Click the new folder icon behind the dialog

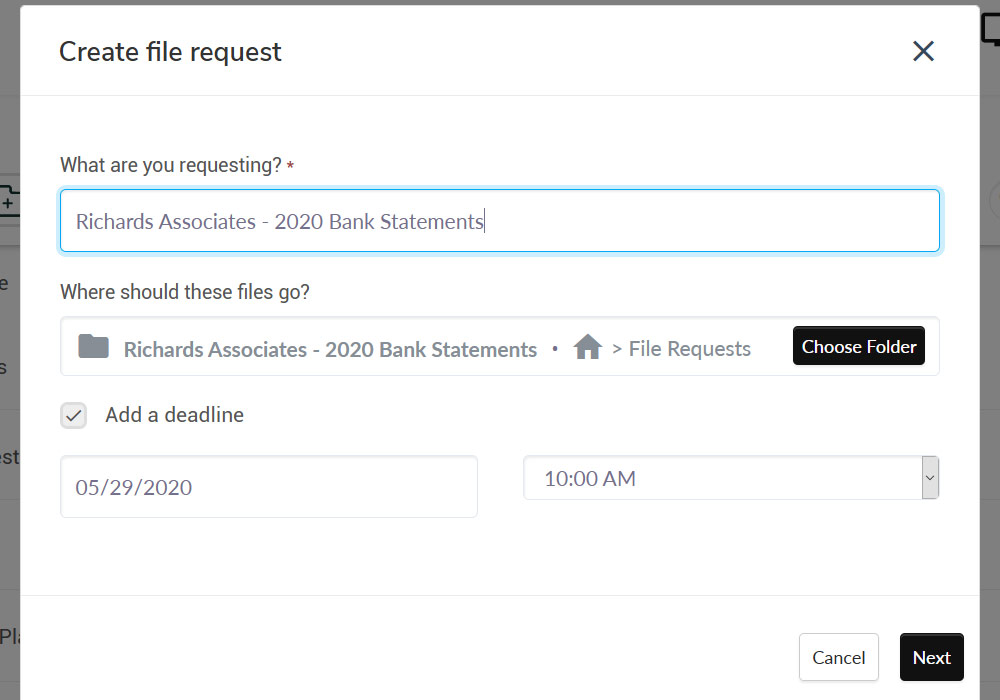8,201
